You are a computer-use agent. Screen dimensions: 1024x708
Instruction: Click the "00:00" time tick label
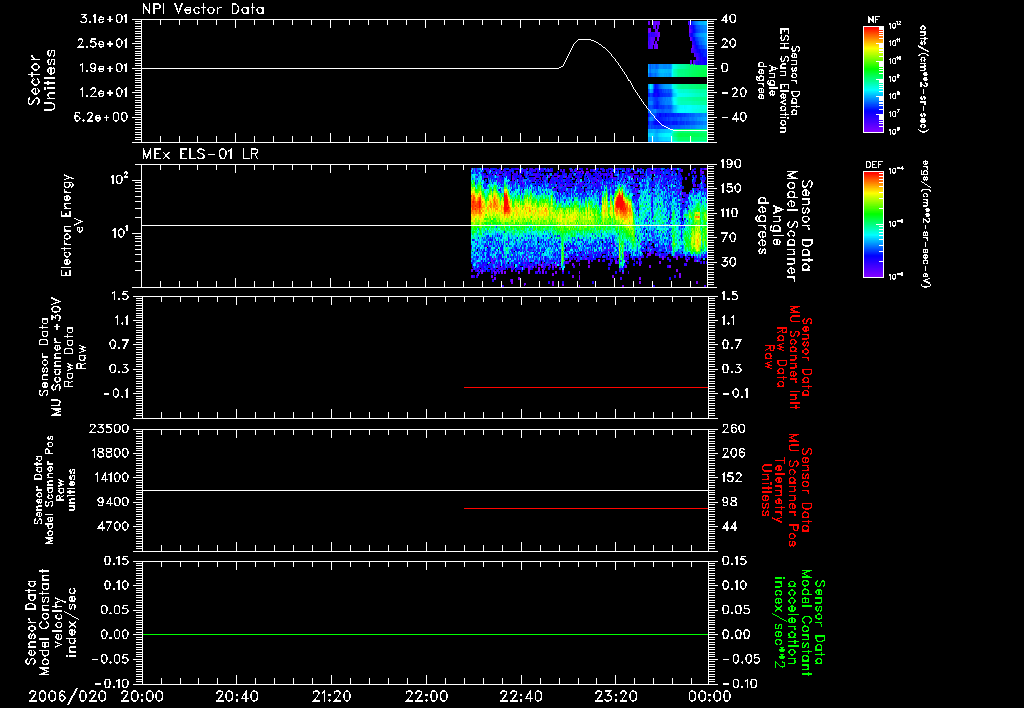(710, 696)
